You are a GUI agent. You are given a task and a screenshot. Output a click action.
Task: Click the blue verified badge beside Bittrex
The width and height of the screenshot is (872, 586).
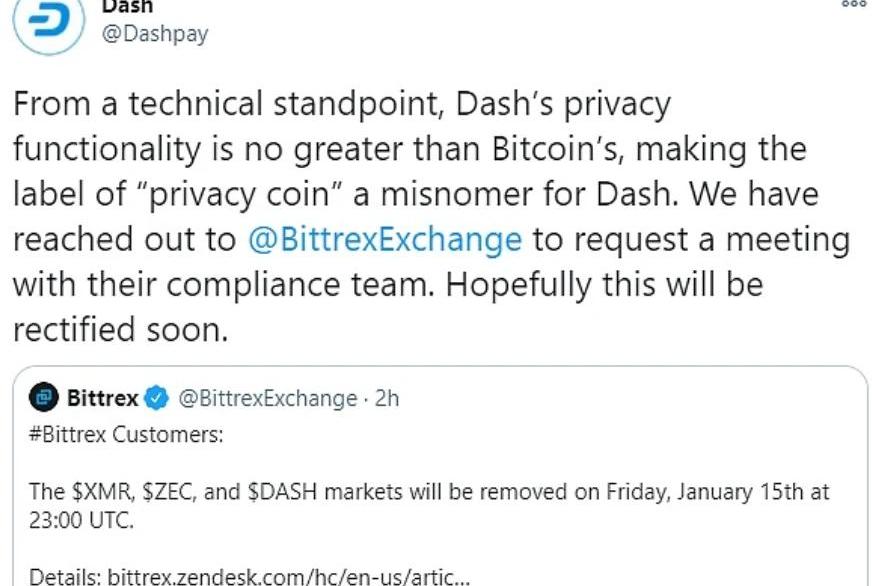[157, 399]
